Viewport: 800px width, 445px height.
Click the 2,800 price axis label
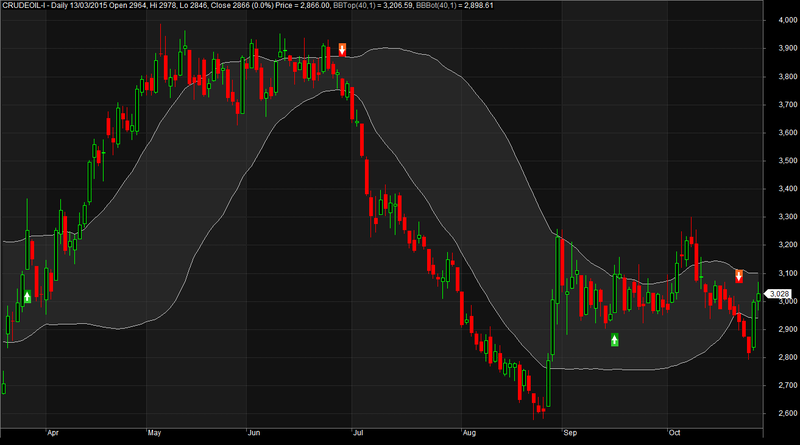(788, 357)
